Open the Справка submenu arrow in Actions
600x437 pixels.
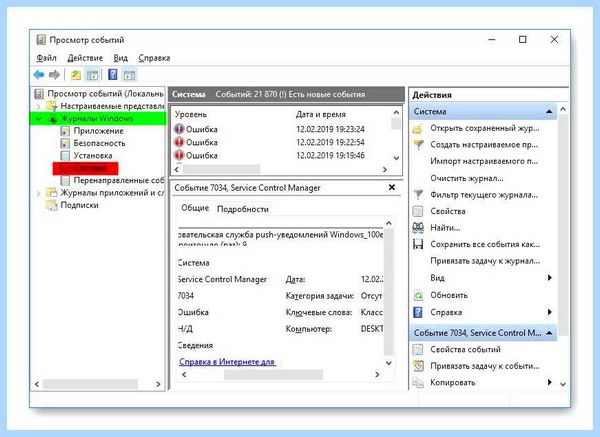549,312
